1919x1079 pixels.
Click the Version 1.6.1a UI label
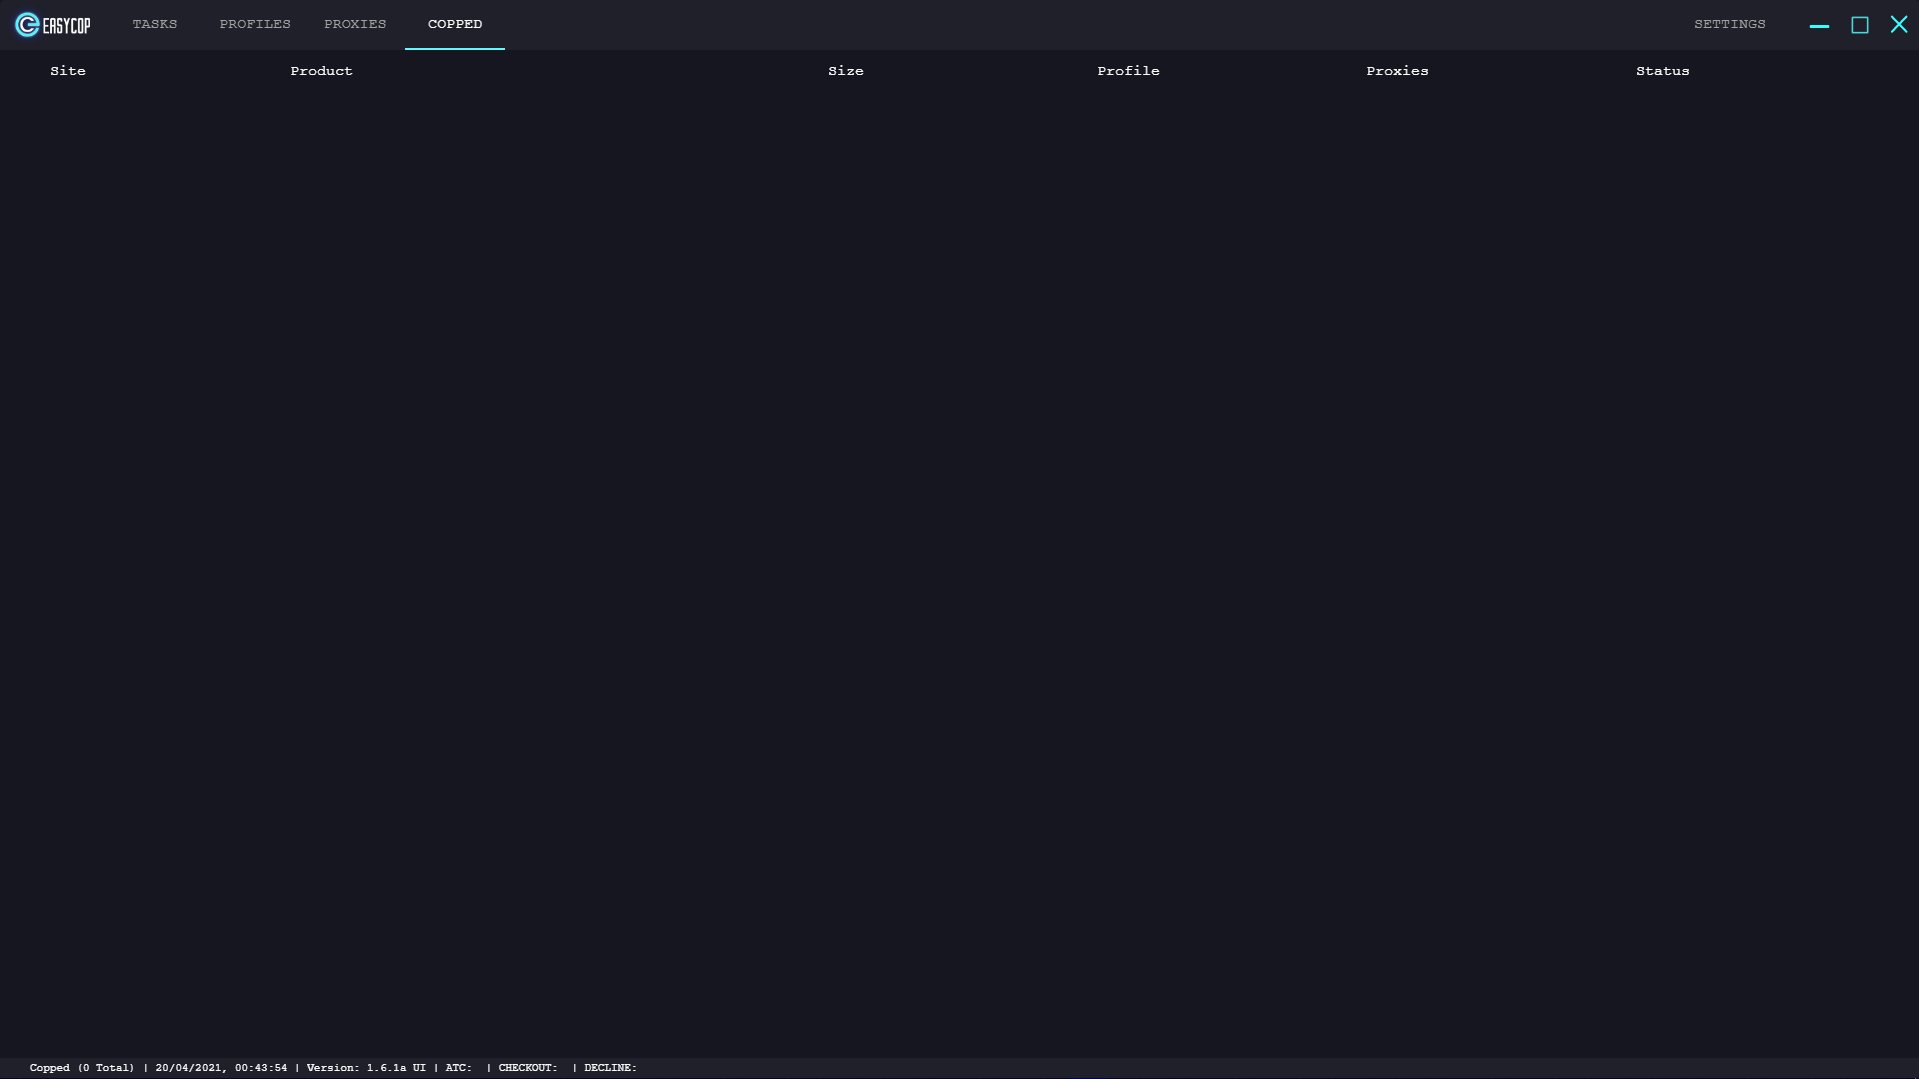366,1068
